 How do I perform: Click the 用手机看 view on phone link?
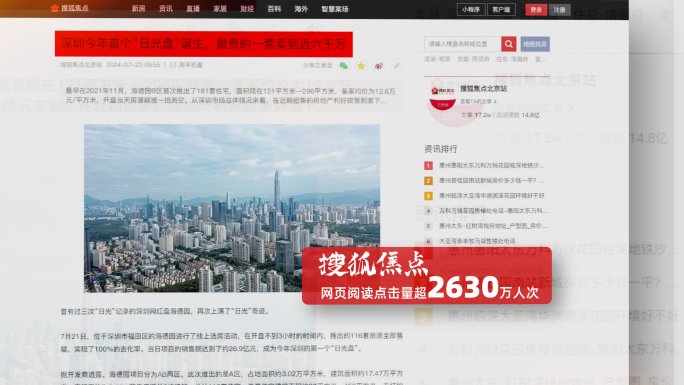[186, 65]
